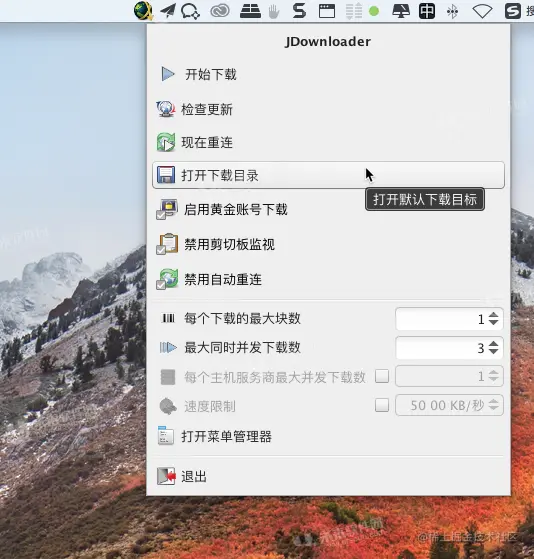Viewport: 534px width, 559px height.
Task: Click the 每个下载的最大块数 label
Action: [x=242, y=318]
